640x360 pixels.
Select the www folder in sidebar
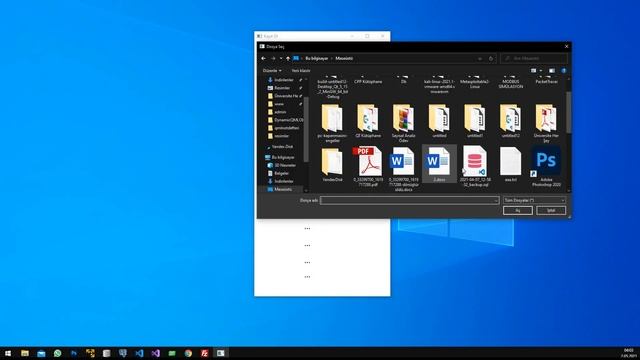tap(279, 104)
